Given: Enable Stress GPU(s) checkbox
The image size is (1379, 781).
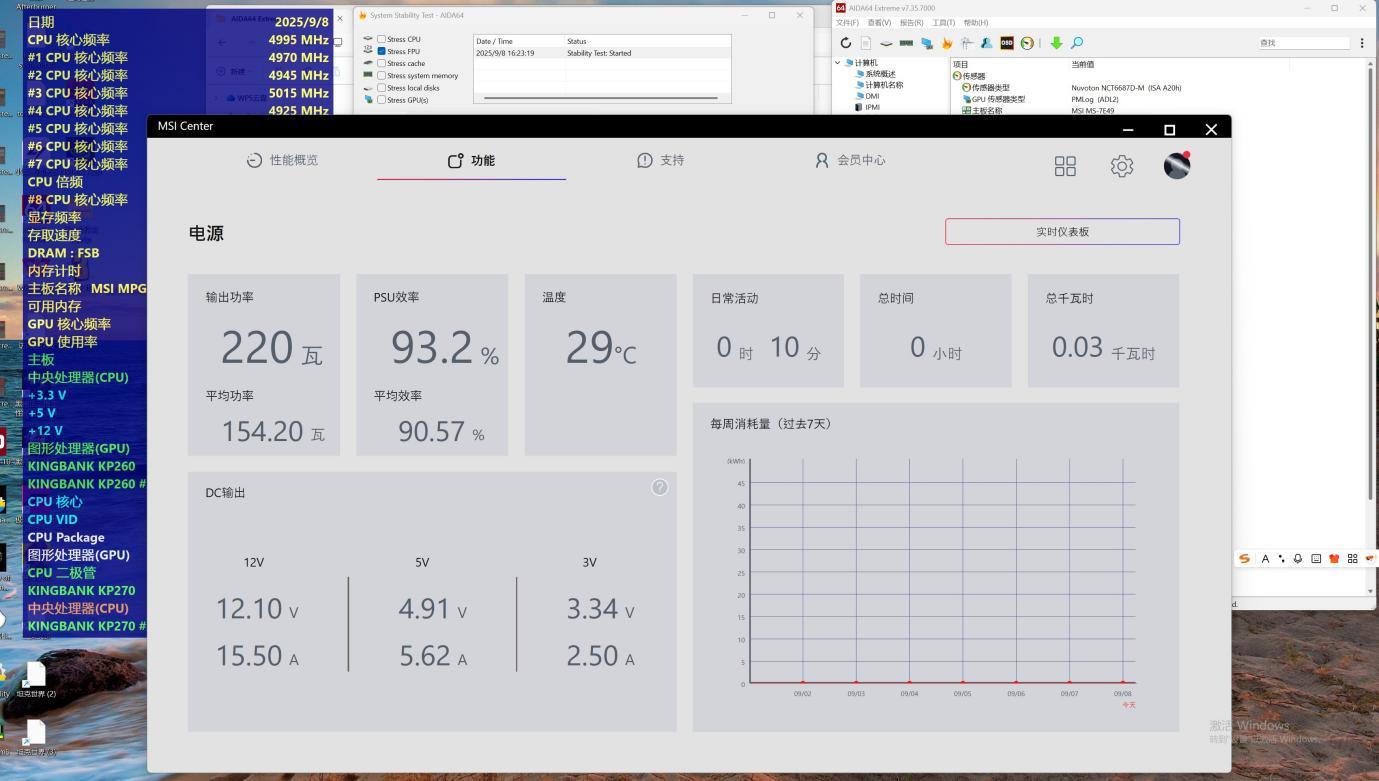Looking at the screenshot, I should [x=381, y=100].
